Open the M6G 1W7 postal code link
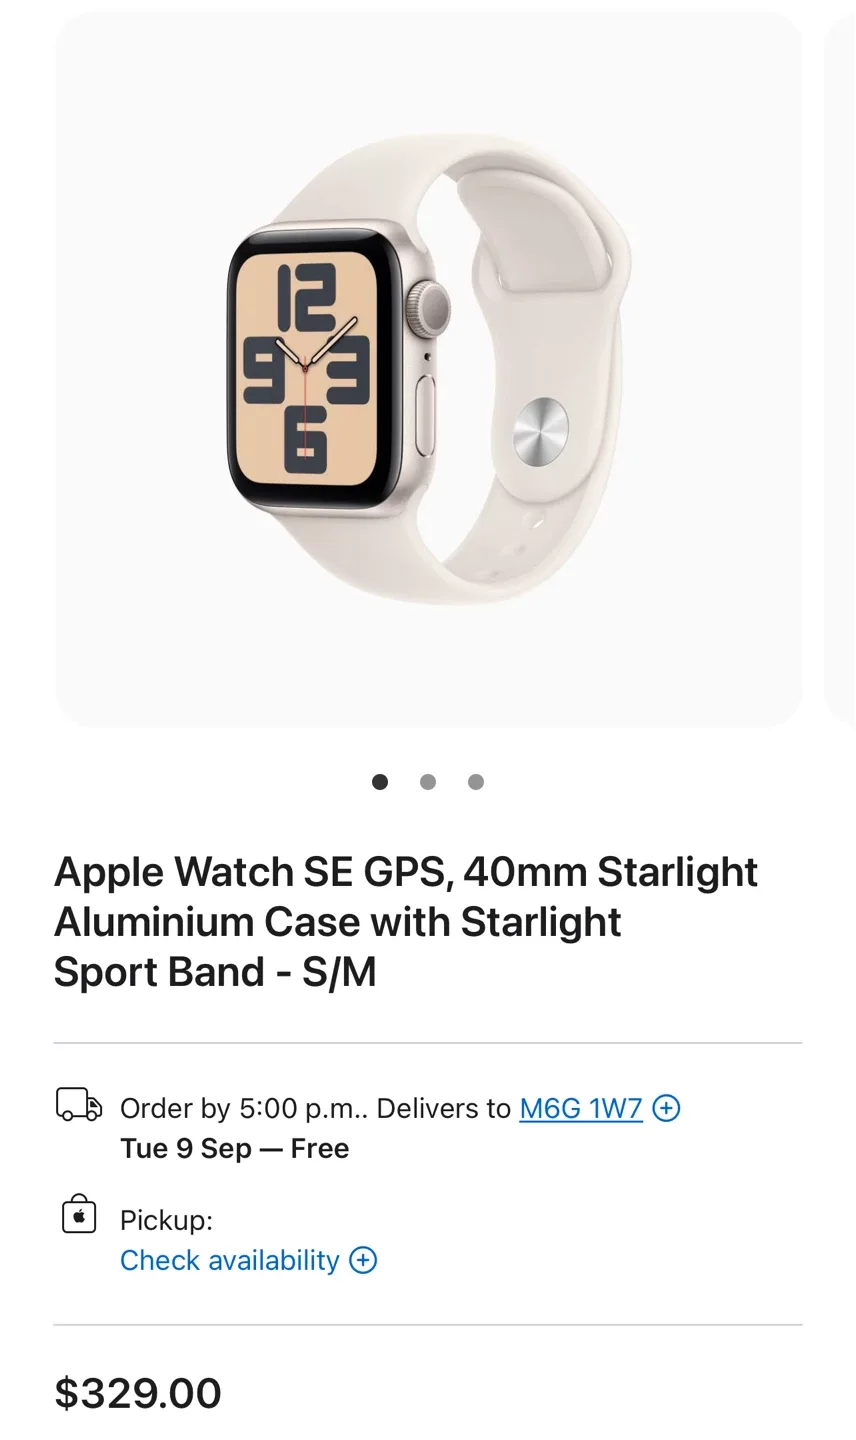The image size is (856, 1440). click(x=580, y=1108)
